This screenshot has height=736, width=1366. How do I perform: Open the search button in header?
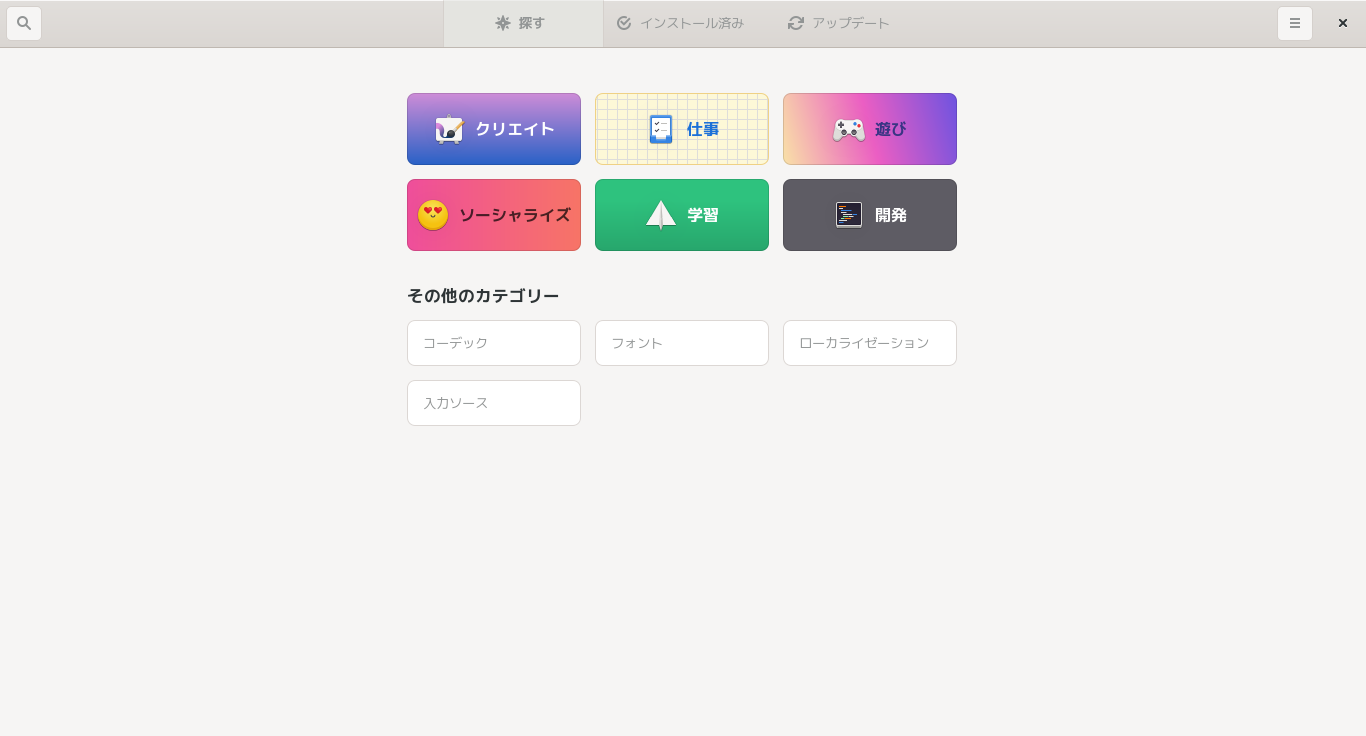[24, 23]
